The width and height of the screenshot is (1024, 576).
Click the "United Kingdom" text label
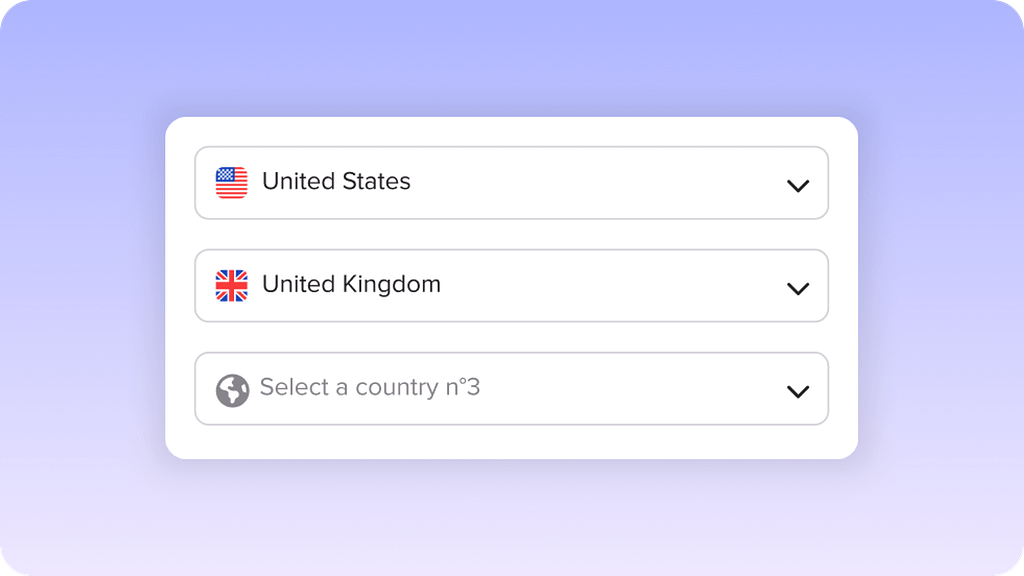click(x=351, y=285)
